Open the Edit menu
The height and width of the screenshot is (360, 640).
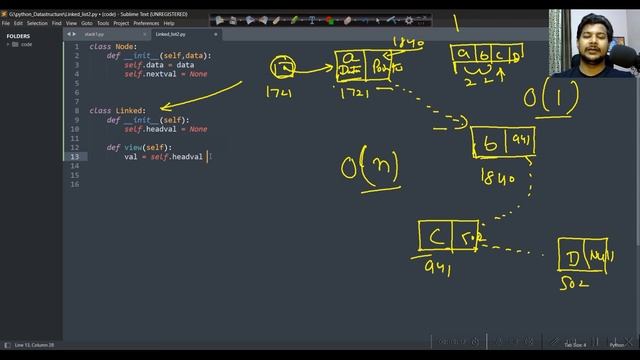click(18, 23)
